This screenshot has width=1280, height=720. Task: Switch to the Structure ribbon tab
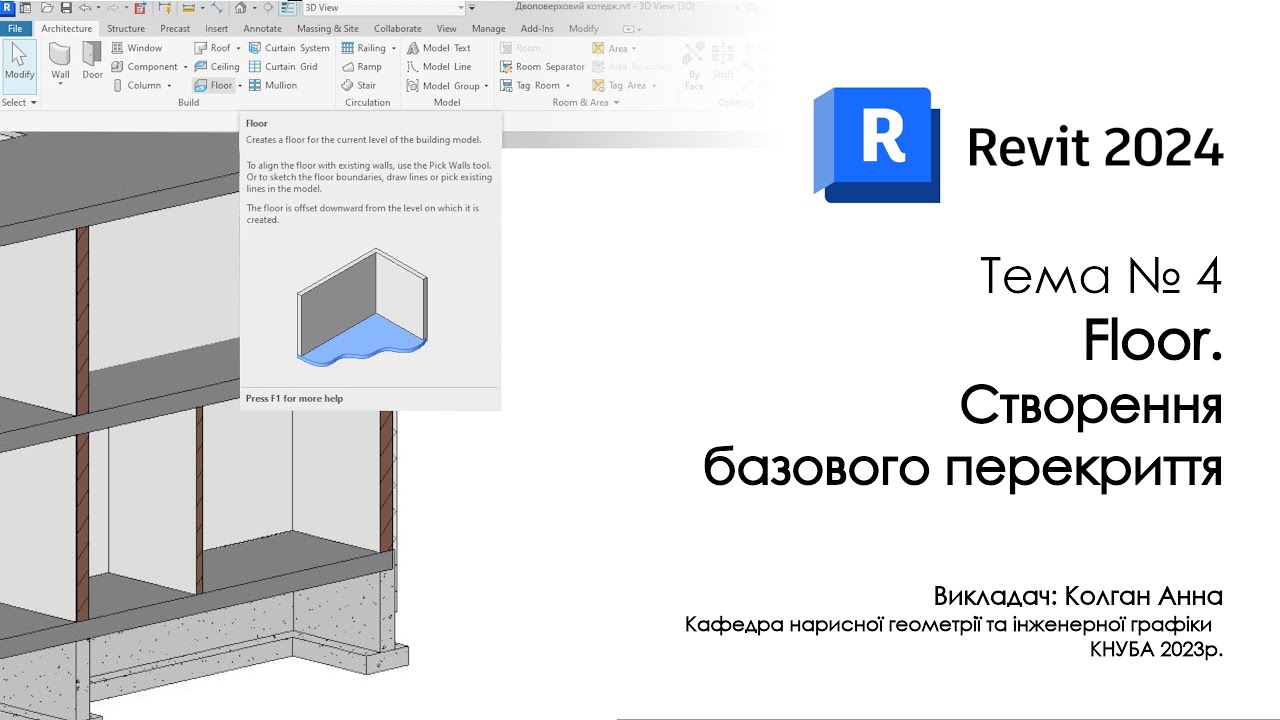pyautogui.click(x=126, y=29)
